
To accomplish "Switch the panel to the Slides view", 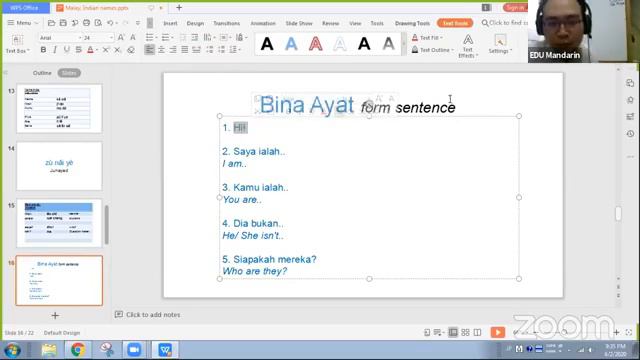I will [69, 73].
